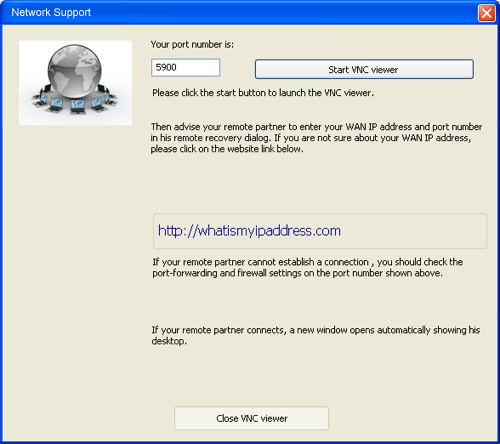The height and width of the screenshot is (444, 500).
Task: Click the 'port-forwarding and firewall settings' line
Action: [297, 273]
